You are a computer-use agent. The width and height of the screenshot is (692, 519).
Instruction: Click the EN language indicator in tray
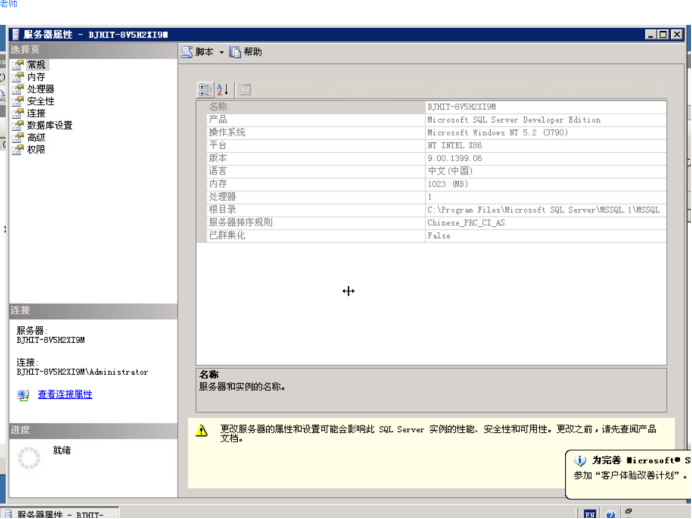[x=590, y=514]
